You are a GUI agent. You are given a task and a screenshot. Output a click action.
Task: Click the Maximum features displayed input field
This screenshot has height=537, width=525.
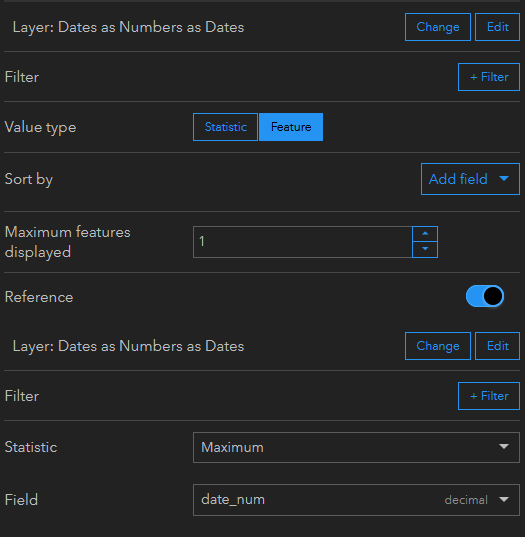tap(303, 242)
